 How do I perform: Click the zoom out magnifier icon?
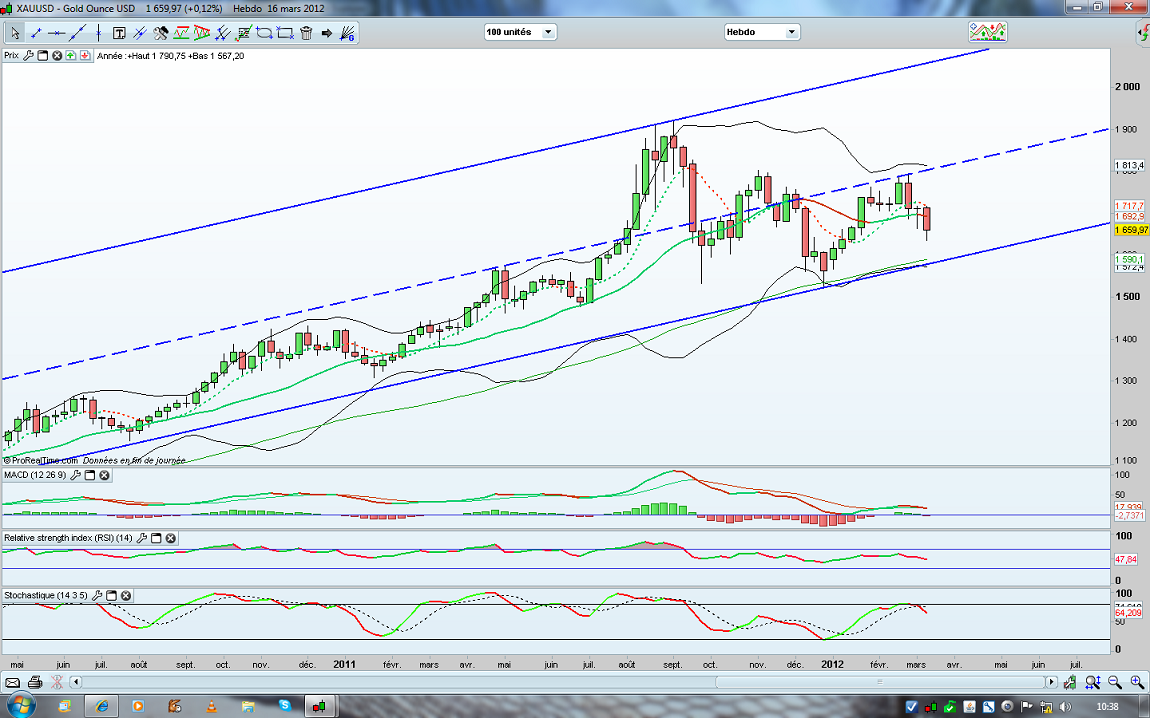(x=1117, y=682)
